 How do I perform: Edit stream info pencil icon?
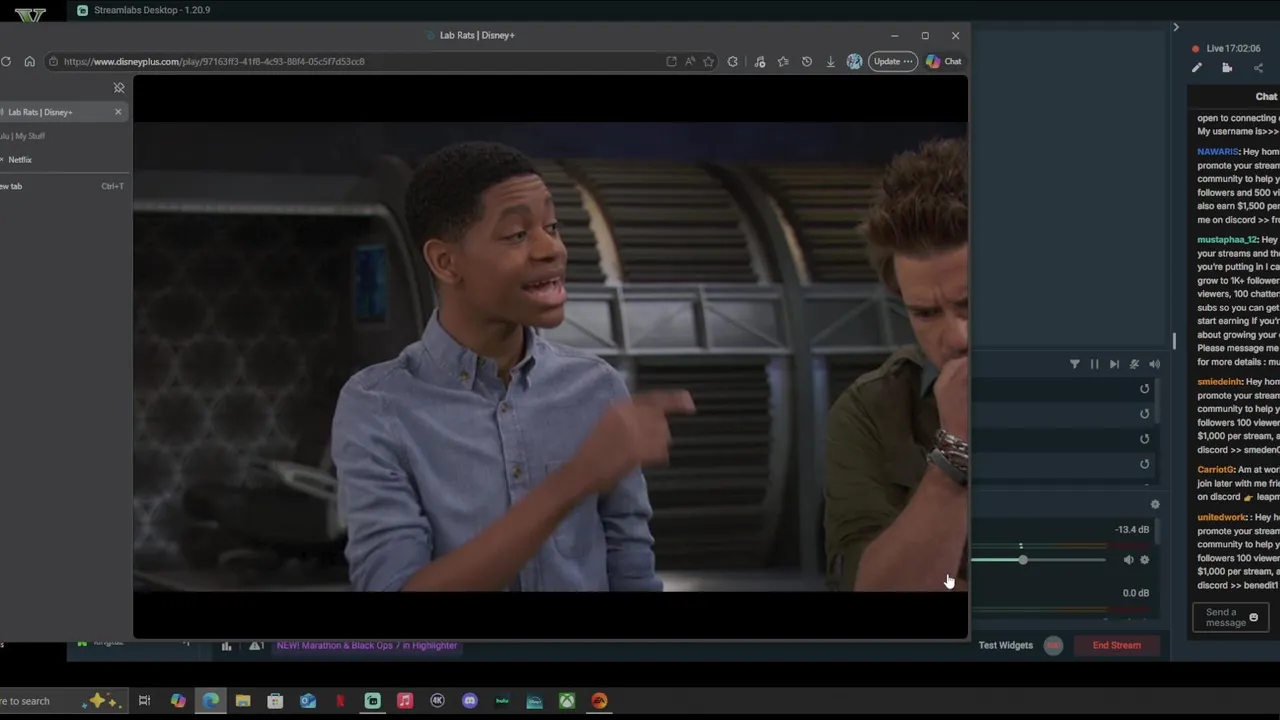tap(1196, 68)
